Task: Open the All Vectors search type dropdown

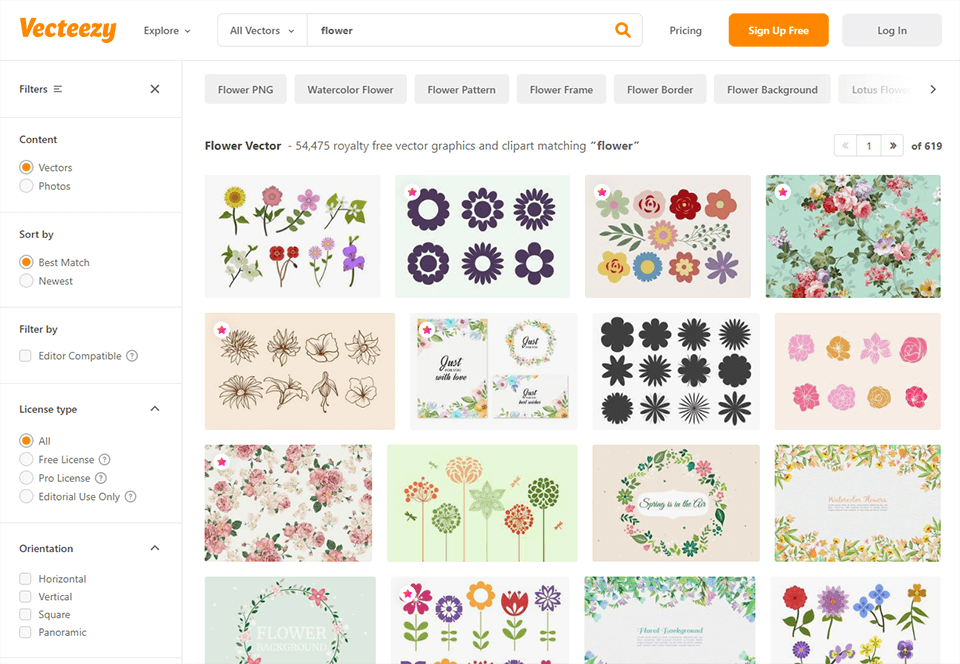Action: (262, 31)
